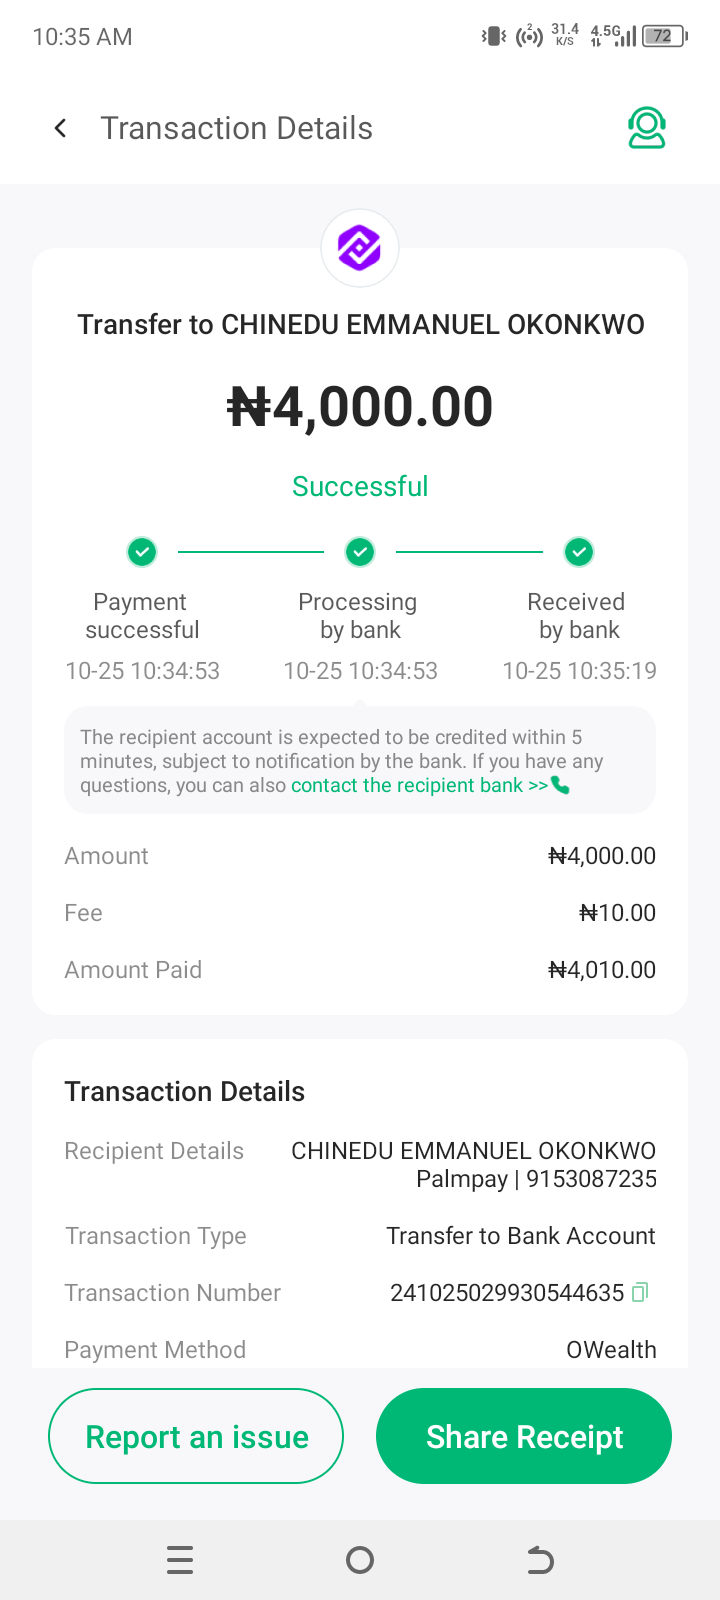Click Share Receipt button
720x1600 pixels.
coord(524,1436)
